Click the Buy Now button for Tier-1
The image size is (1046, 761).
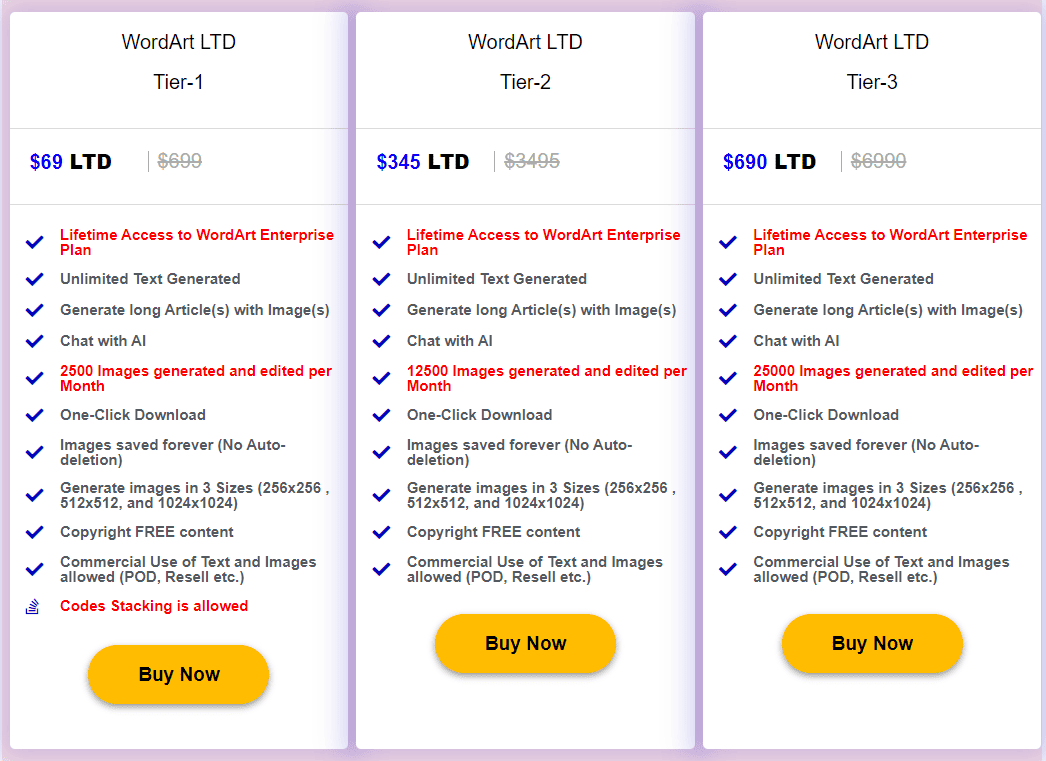(x=178, y=675)
